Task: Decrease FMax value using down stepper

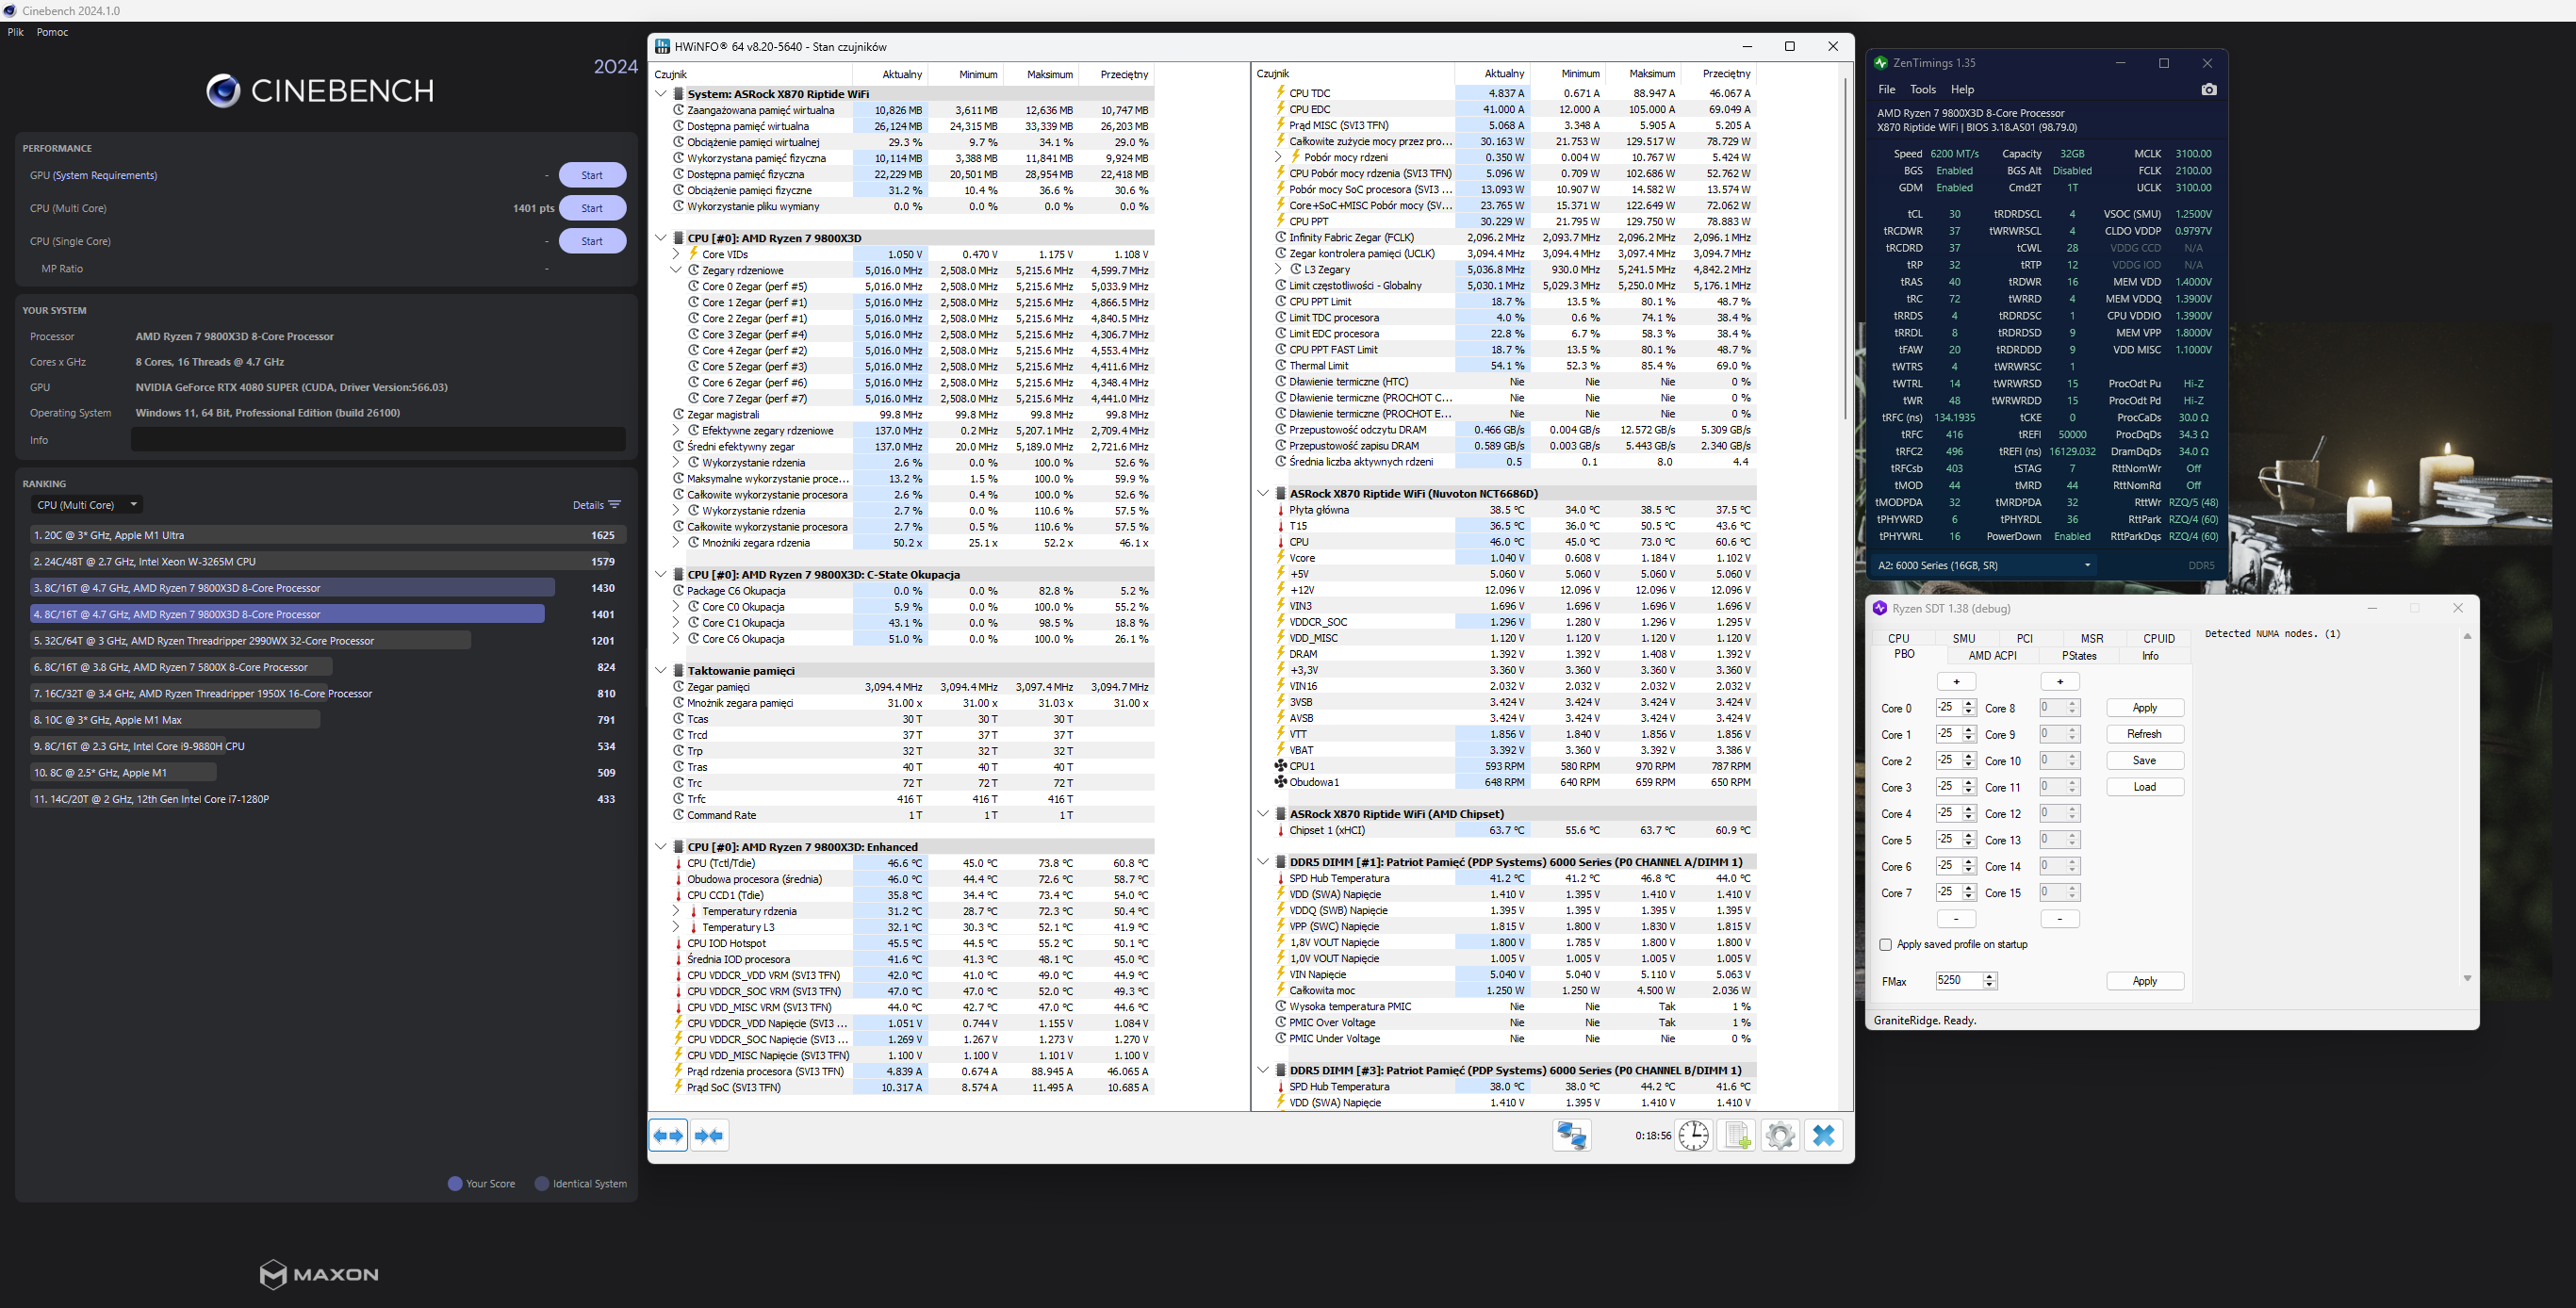Action: click(x=1990, y=985)
